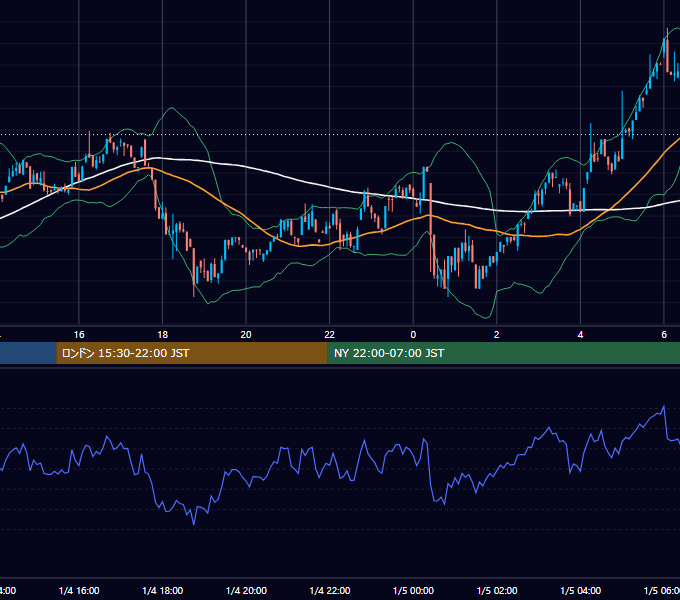
Task: Click the 1/4 20:00 time label
Action: [x=246, y=591]
